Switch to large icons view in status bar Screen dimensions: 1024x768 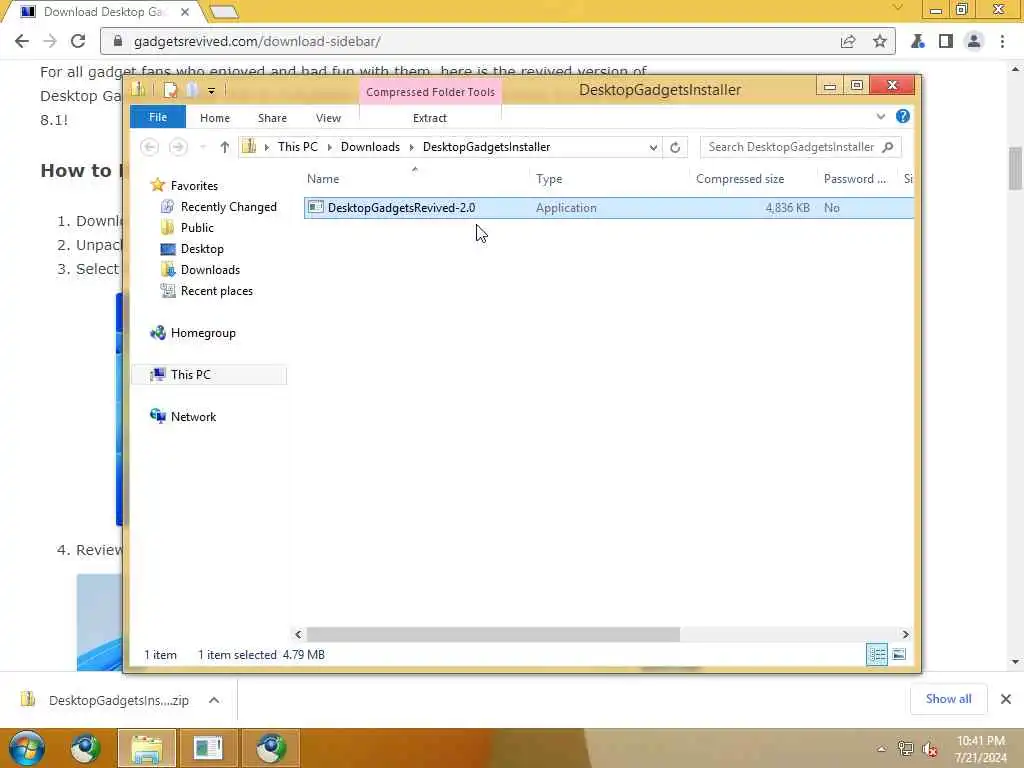[899, 654]
